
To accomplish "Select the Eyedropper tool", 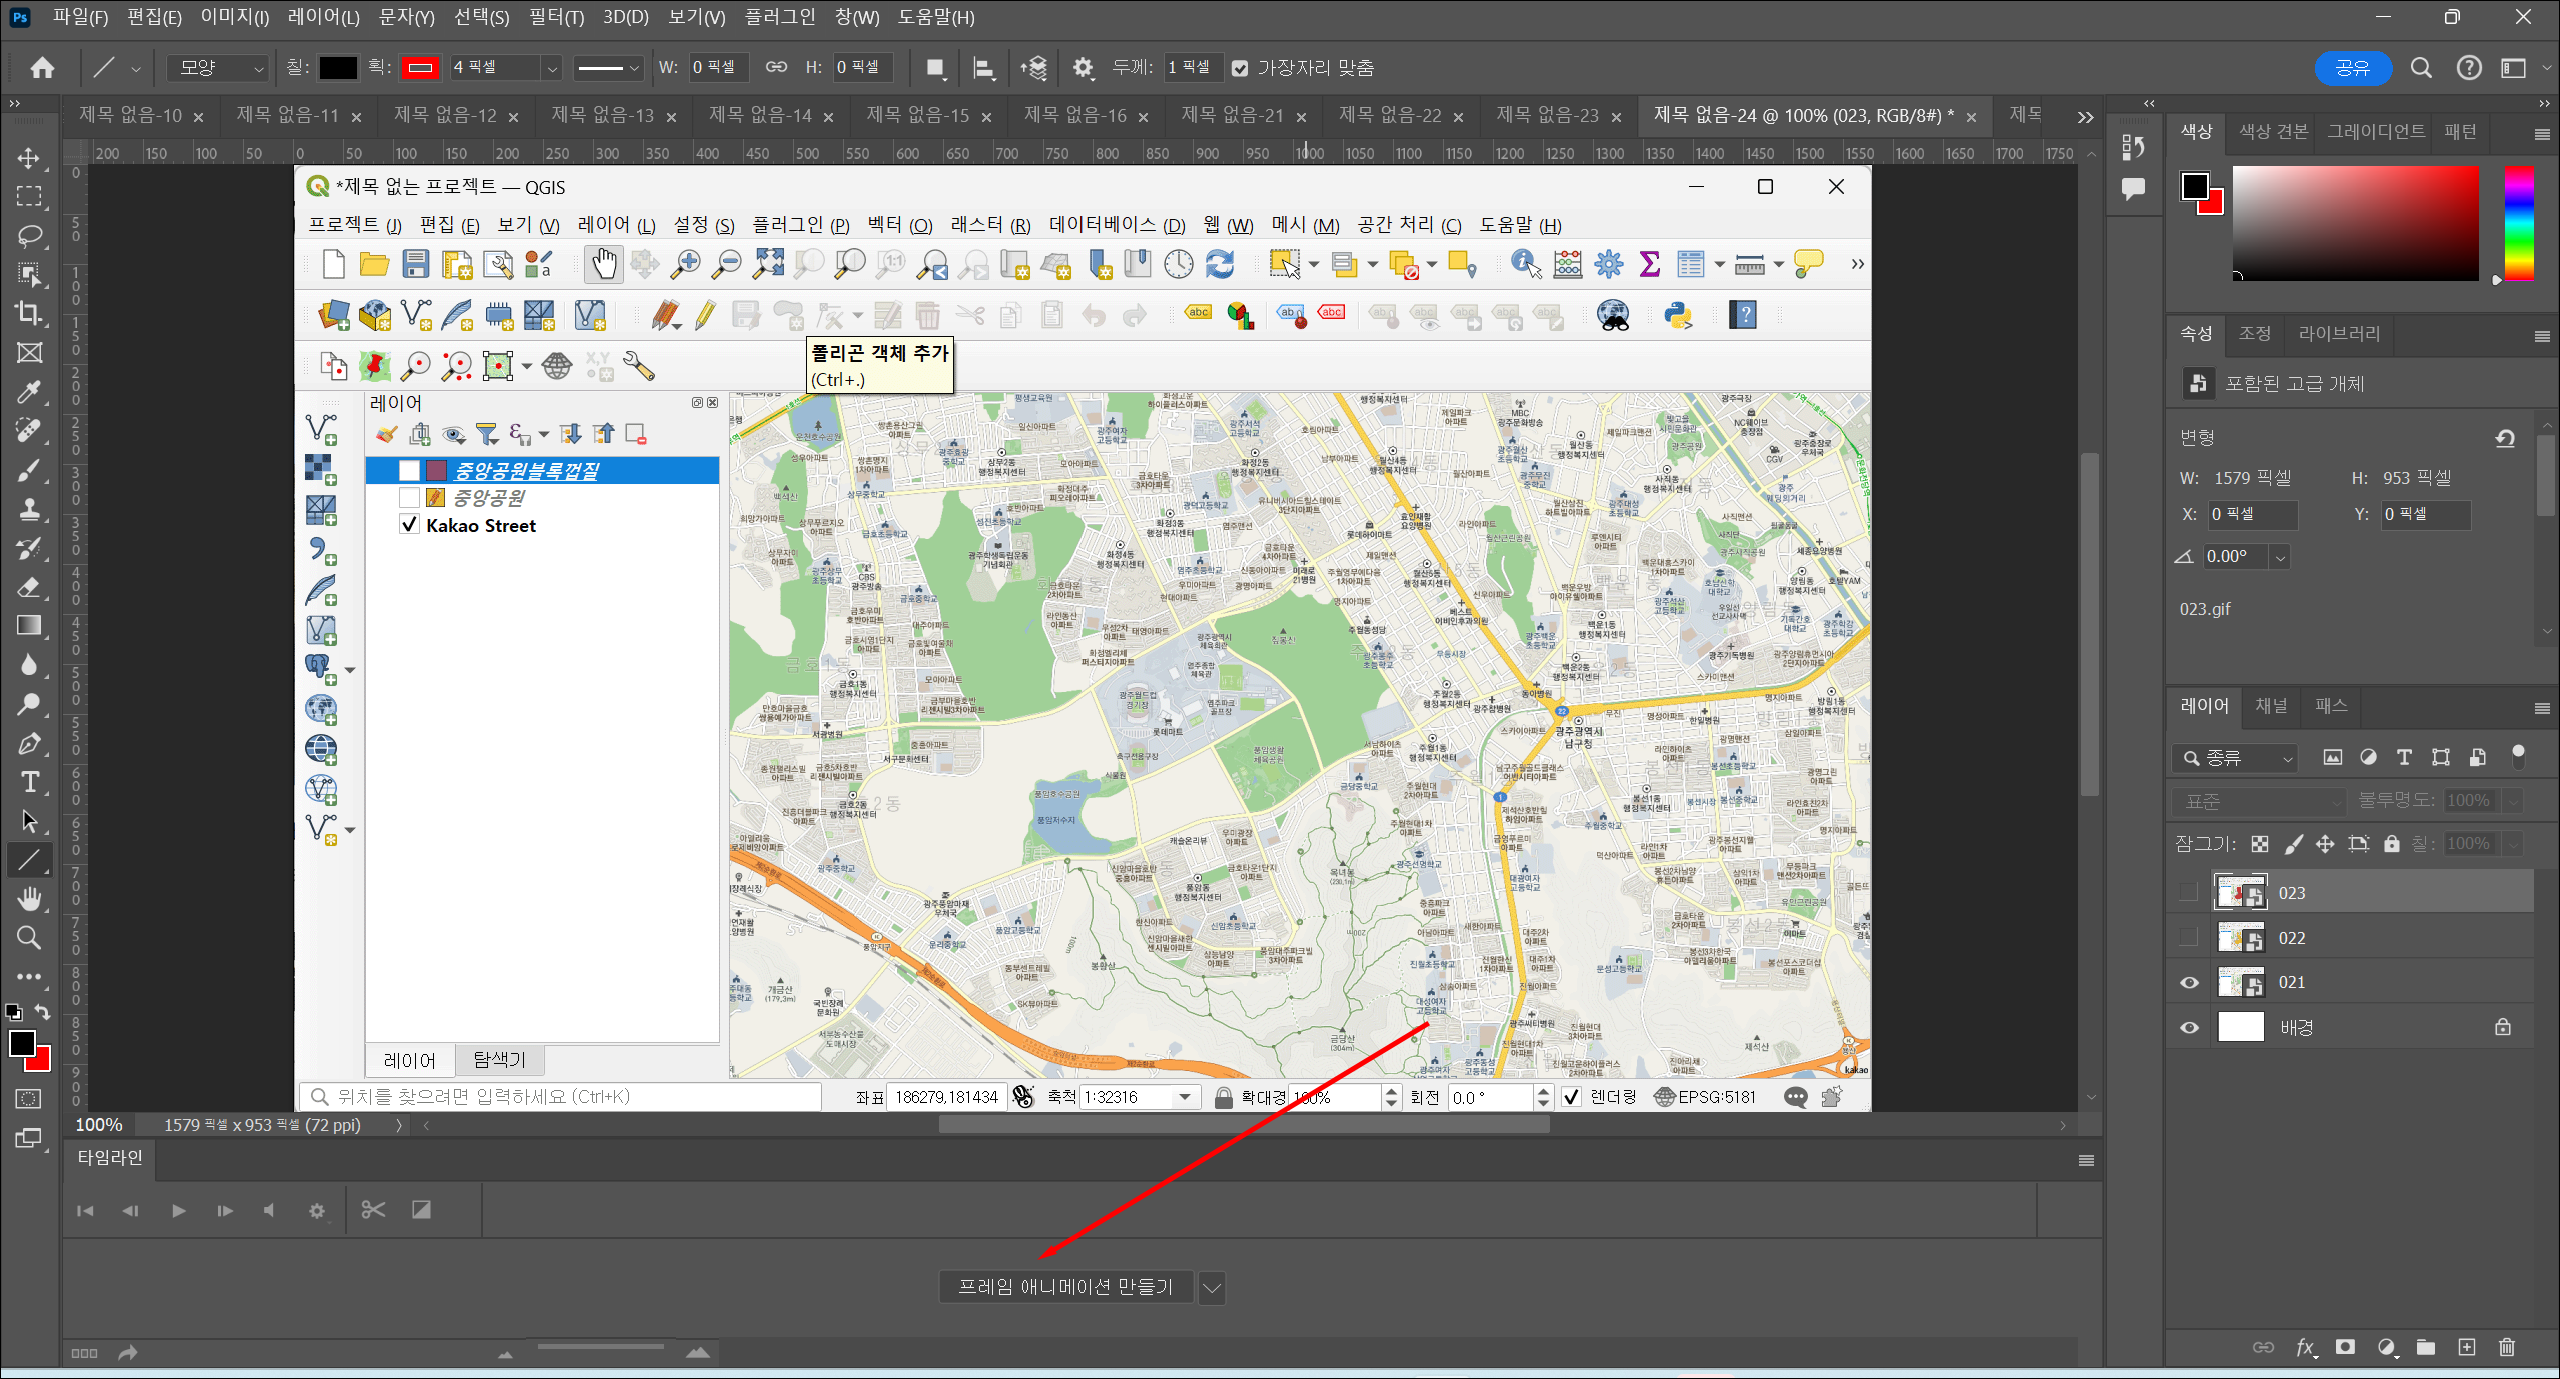I will pyautogui.click(x=29, y=391).
